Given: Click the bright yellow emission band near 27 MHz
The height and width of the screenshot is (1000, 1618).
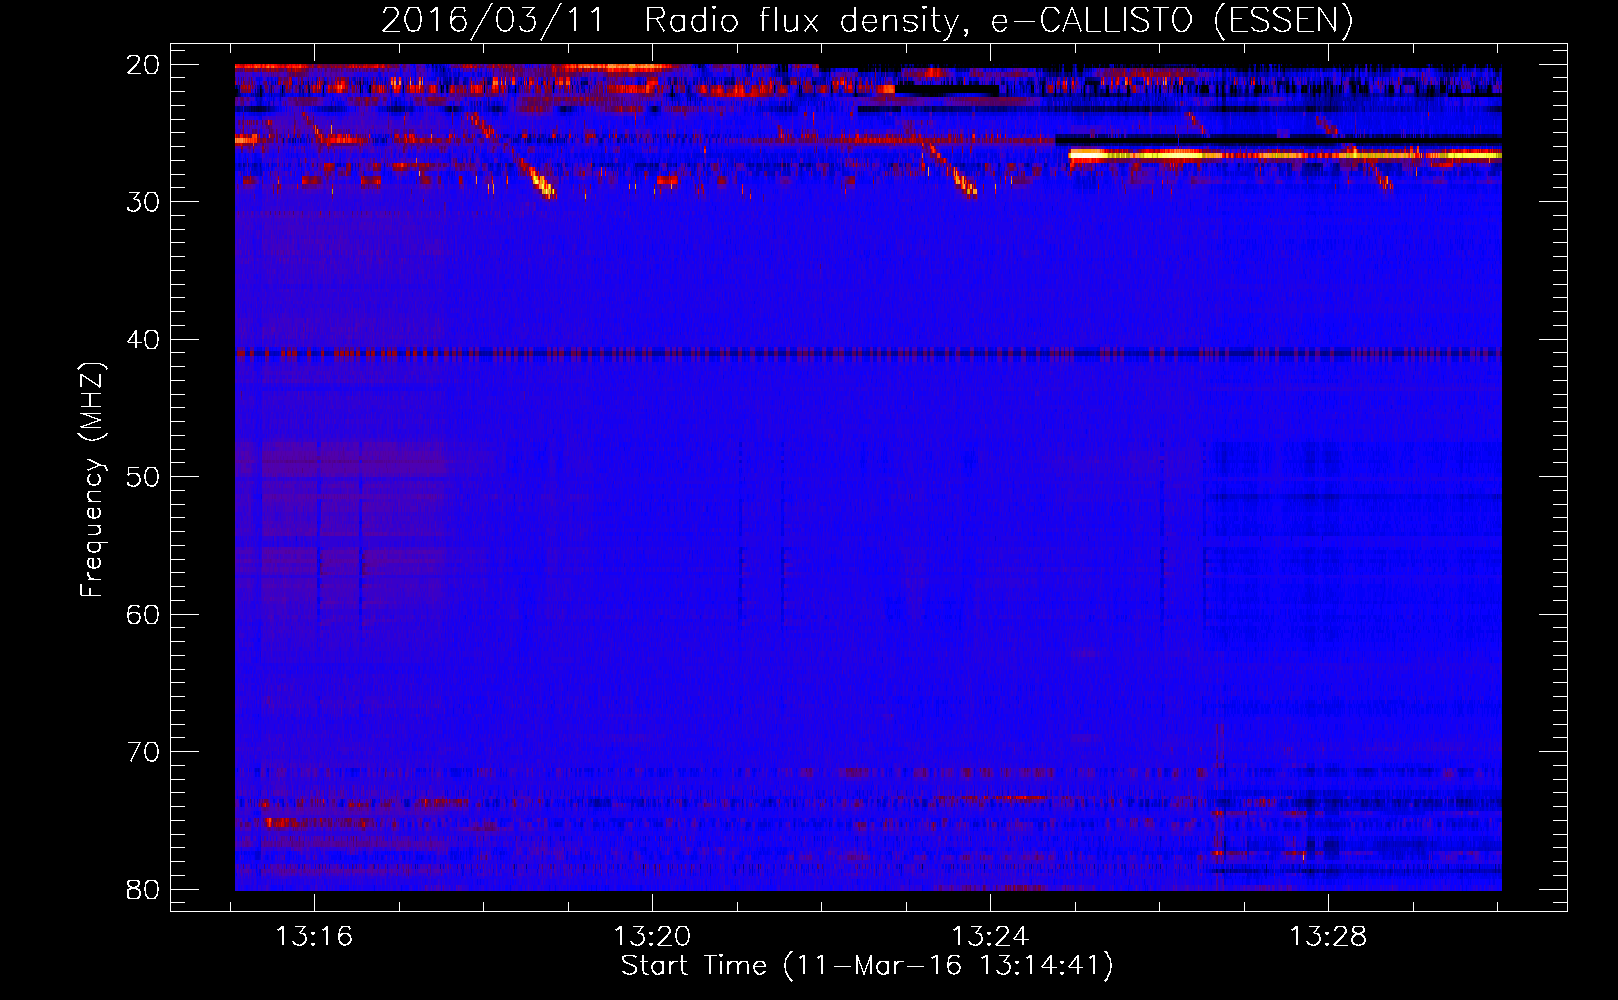Looking at the screenshot, I should coord(1285,155).
